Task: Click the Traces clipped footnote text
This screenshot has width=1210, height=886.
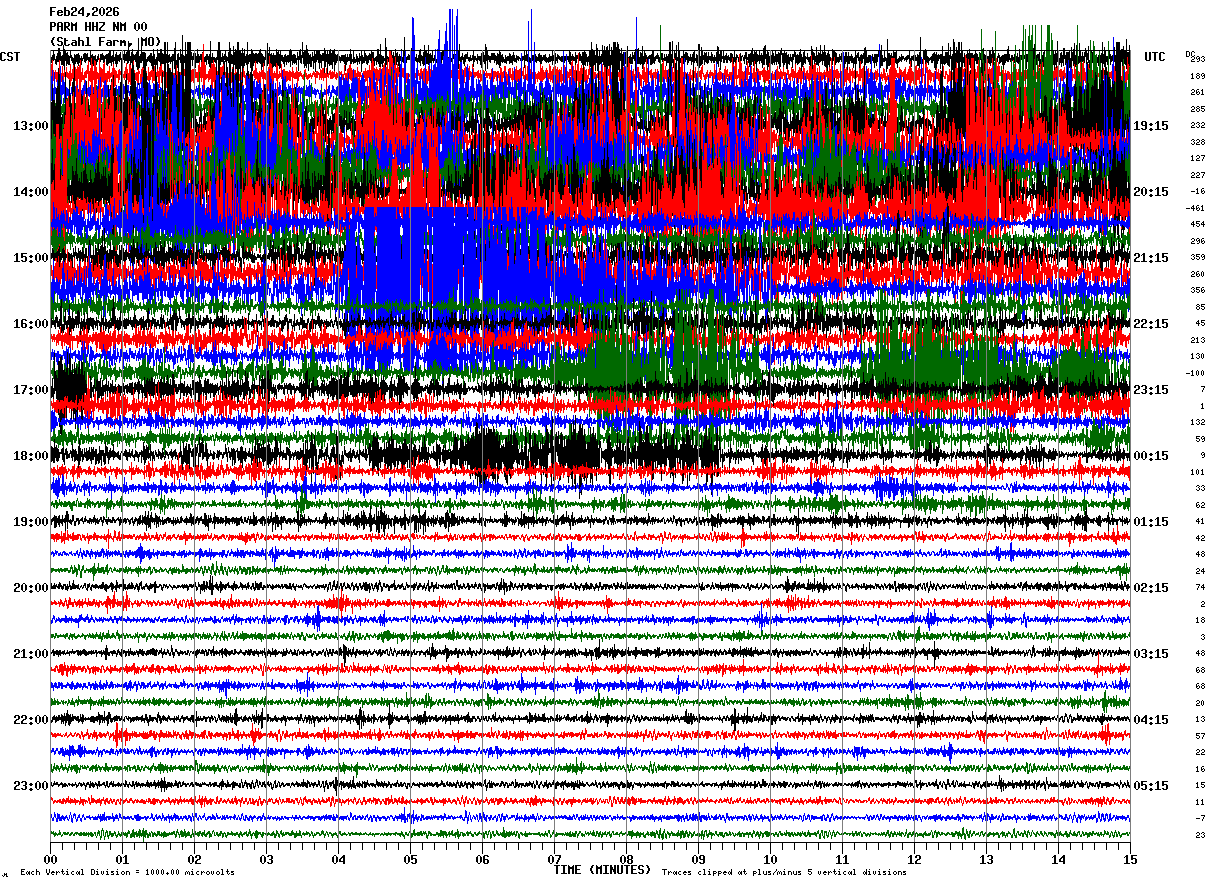Action: pos(784,873)
